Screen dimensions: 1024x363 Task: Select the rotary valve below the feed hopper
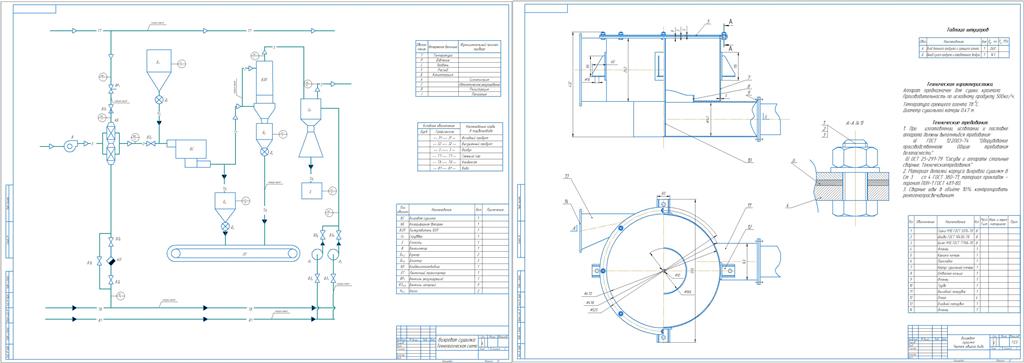159,100
